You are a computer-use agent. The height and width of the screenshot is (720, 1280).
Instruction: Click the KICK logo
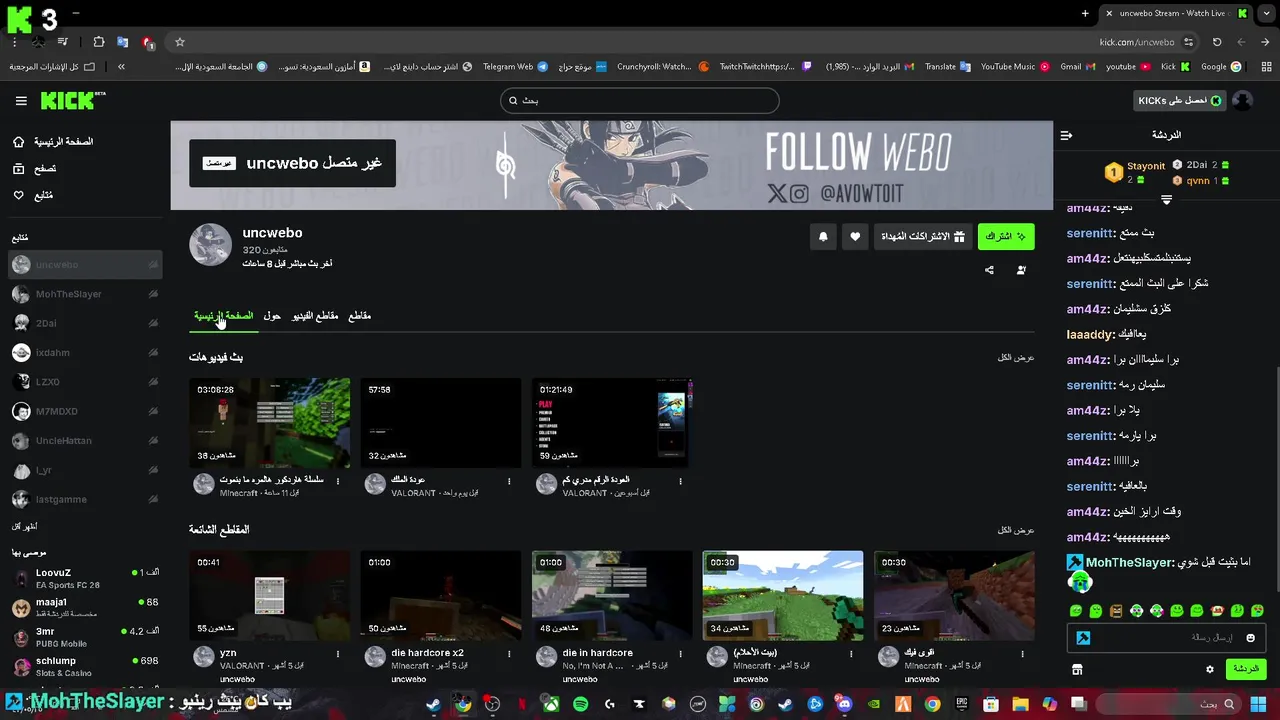click(x=72, y=100)
